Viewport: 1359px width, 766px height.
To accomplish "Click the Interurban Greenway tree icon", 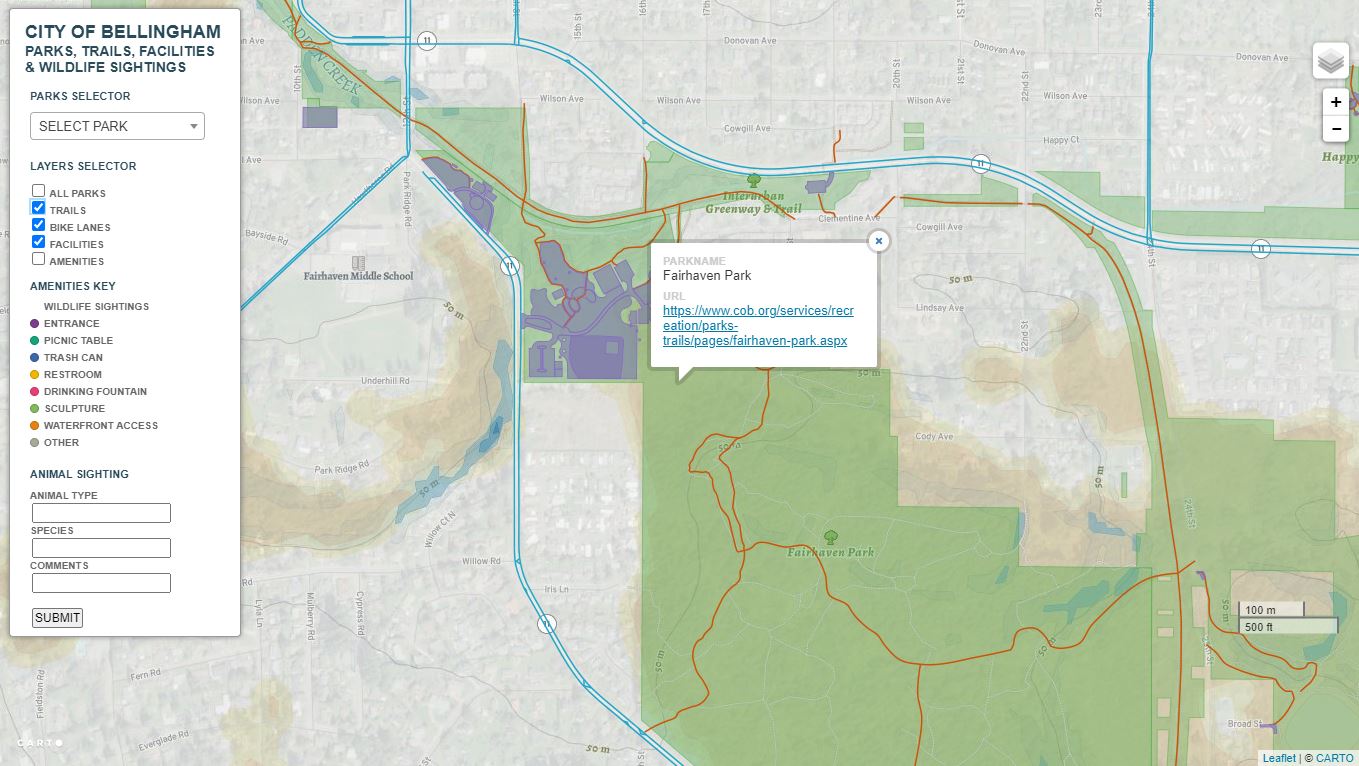I will coord(753,181).
